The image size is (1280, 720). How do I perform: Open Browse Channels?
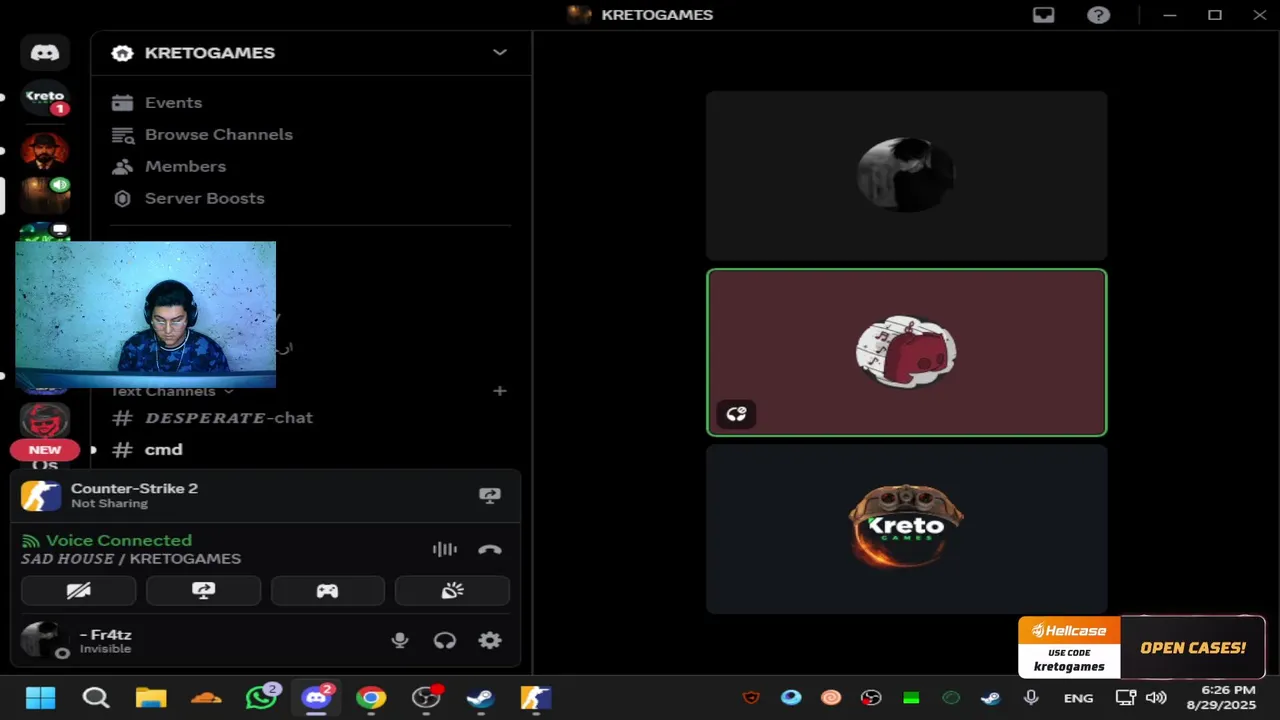pyautogui.click(x=219, y=134)
